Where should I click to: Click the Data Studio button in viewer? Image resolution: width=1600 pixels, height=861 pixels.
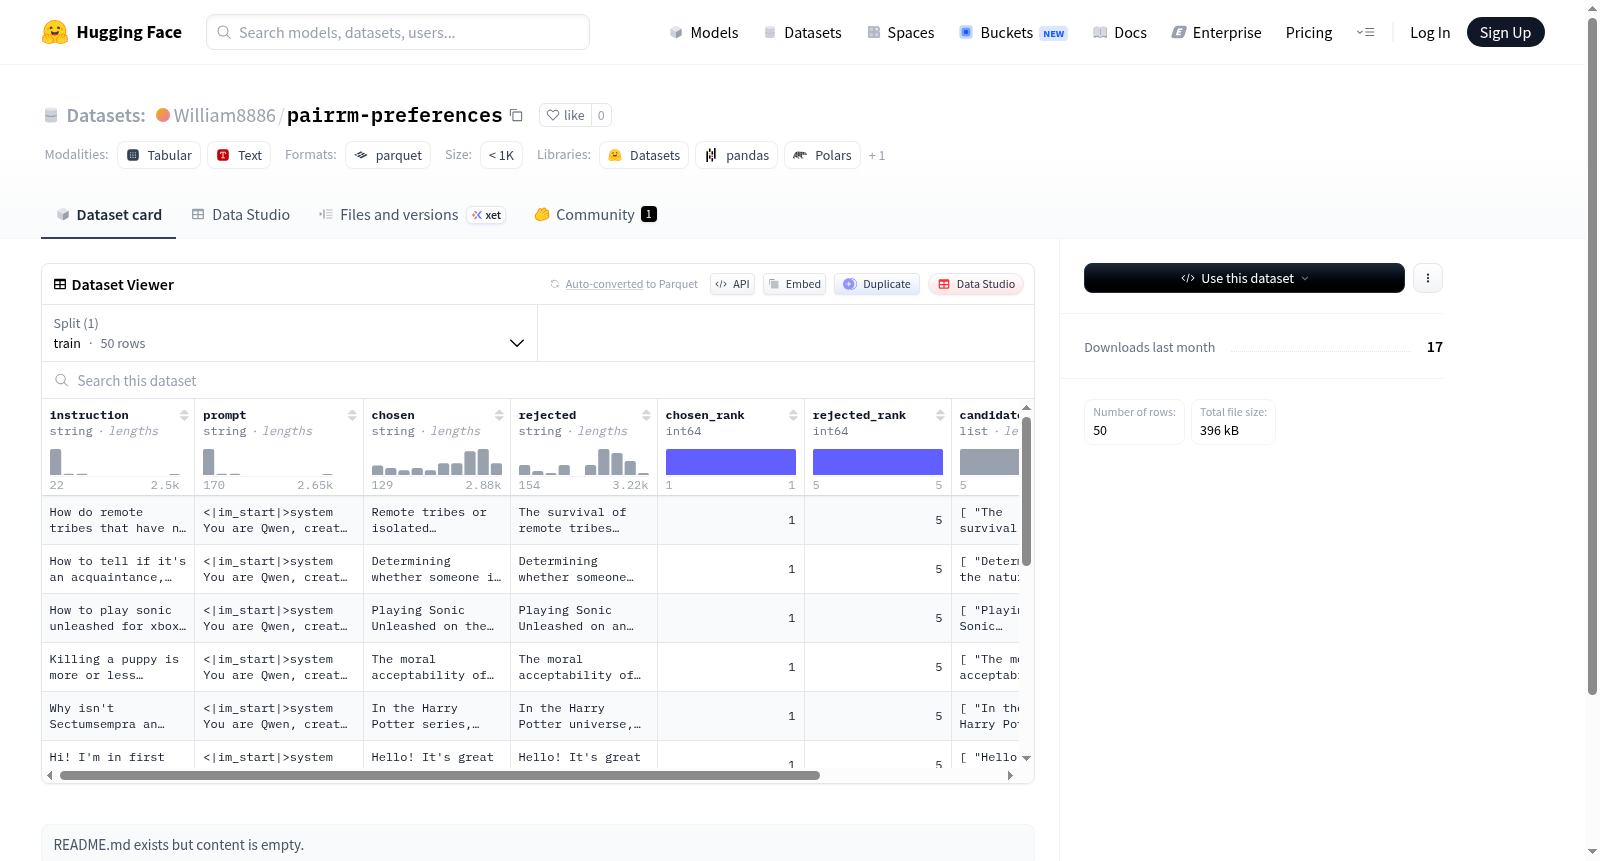976,284
